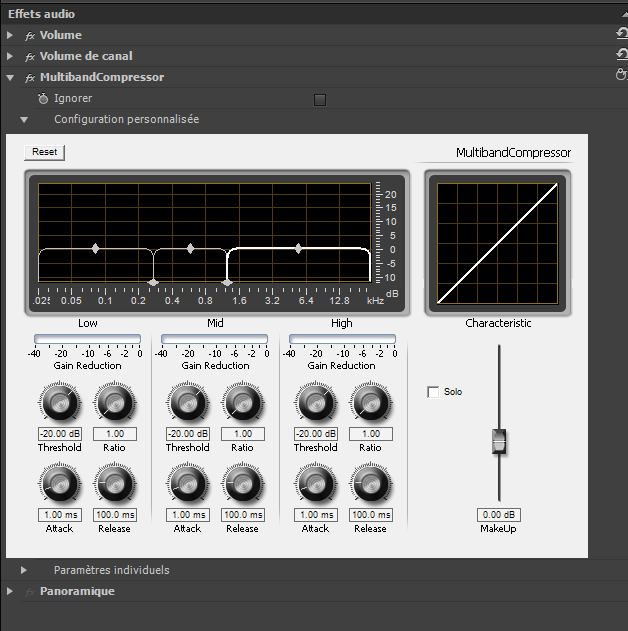Click the Low-Mid crossover frequency handle

153,283
